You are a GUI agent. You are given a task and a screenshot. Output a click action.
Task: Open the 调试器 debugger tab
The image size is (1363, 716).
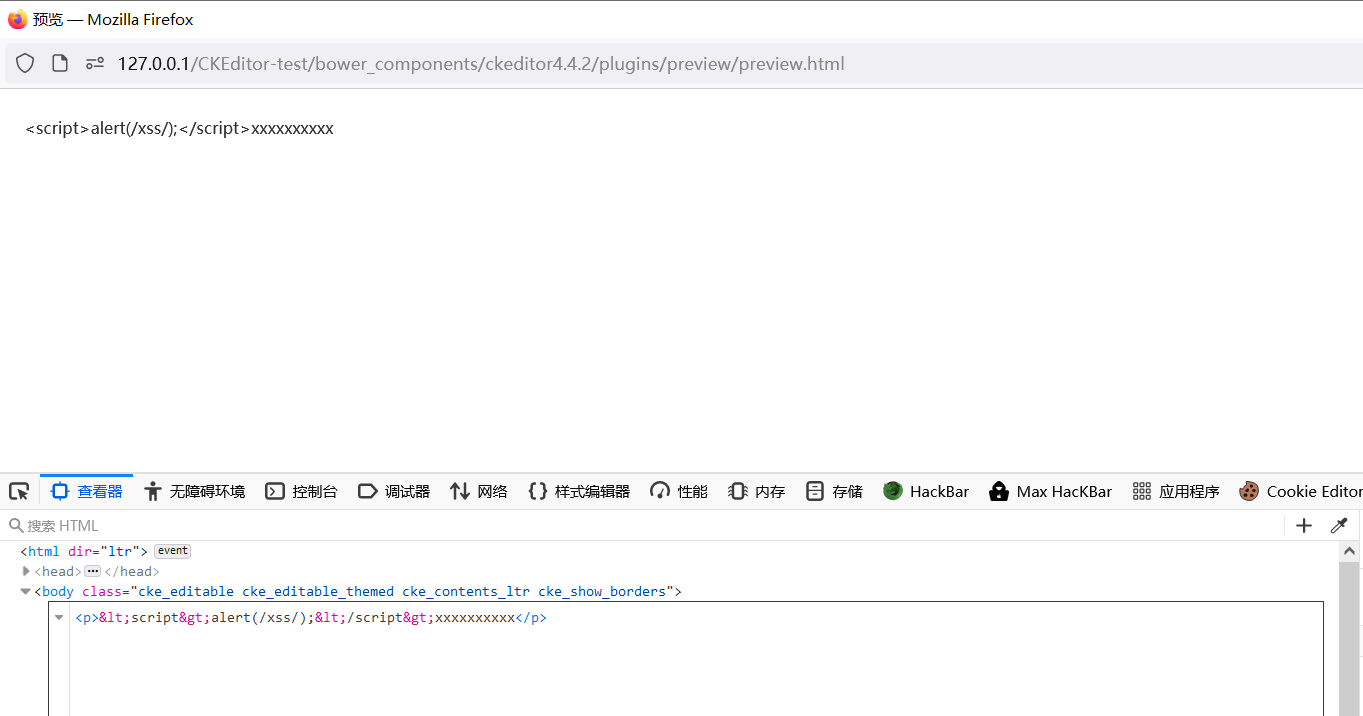coord(394,491)
